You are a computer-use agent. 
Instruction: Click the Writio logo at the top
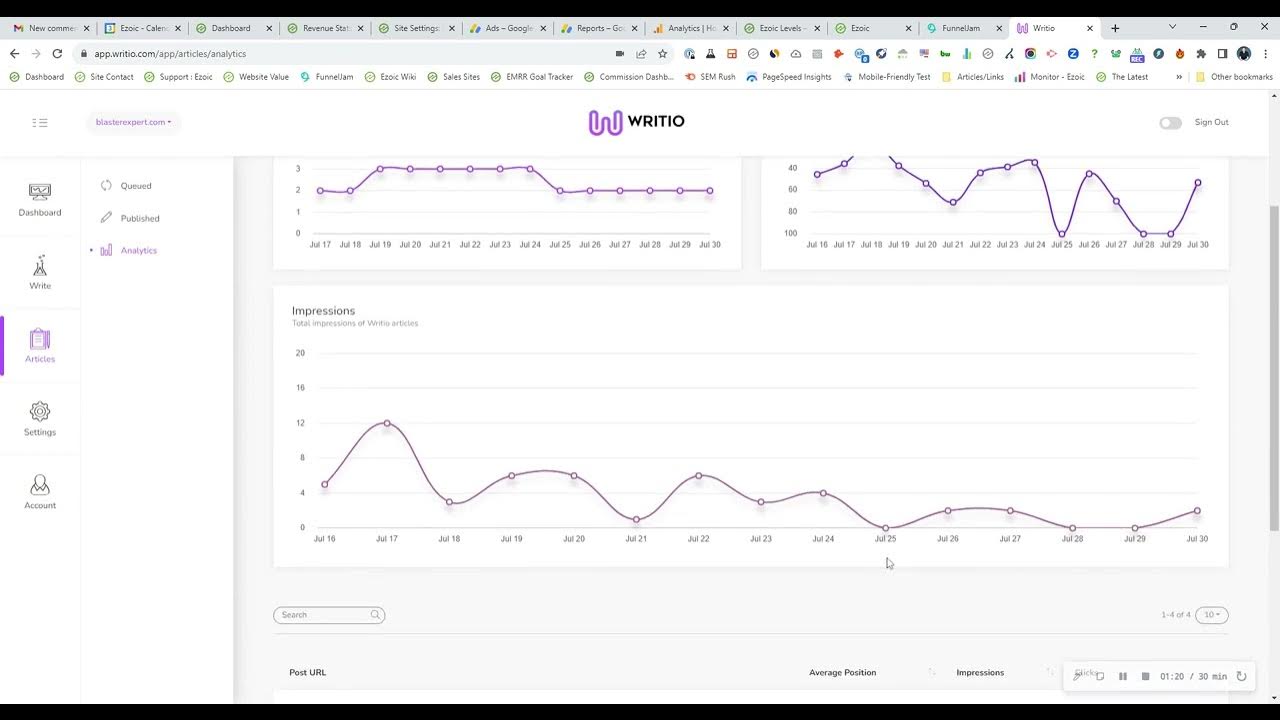[636, 121]
